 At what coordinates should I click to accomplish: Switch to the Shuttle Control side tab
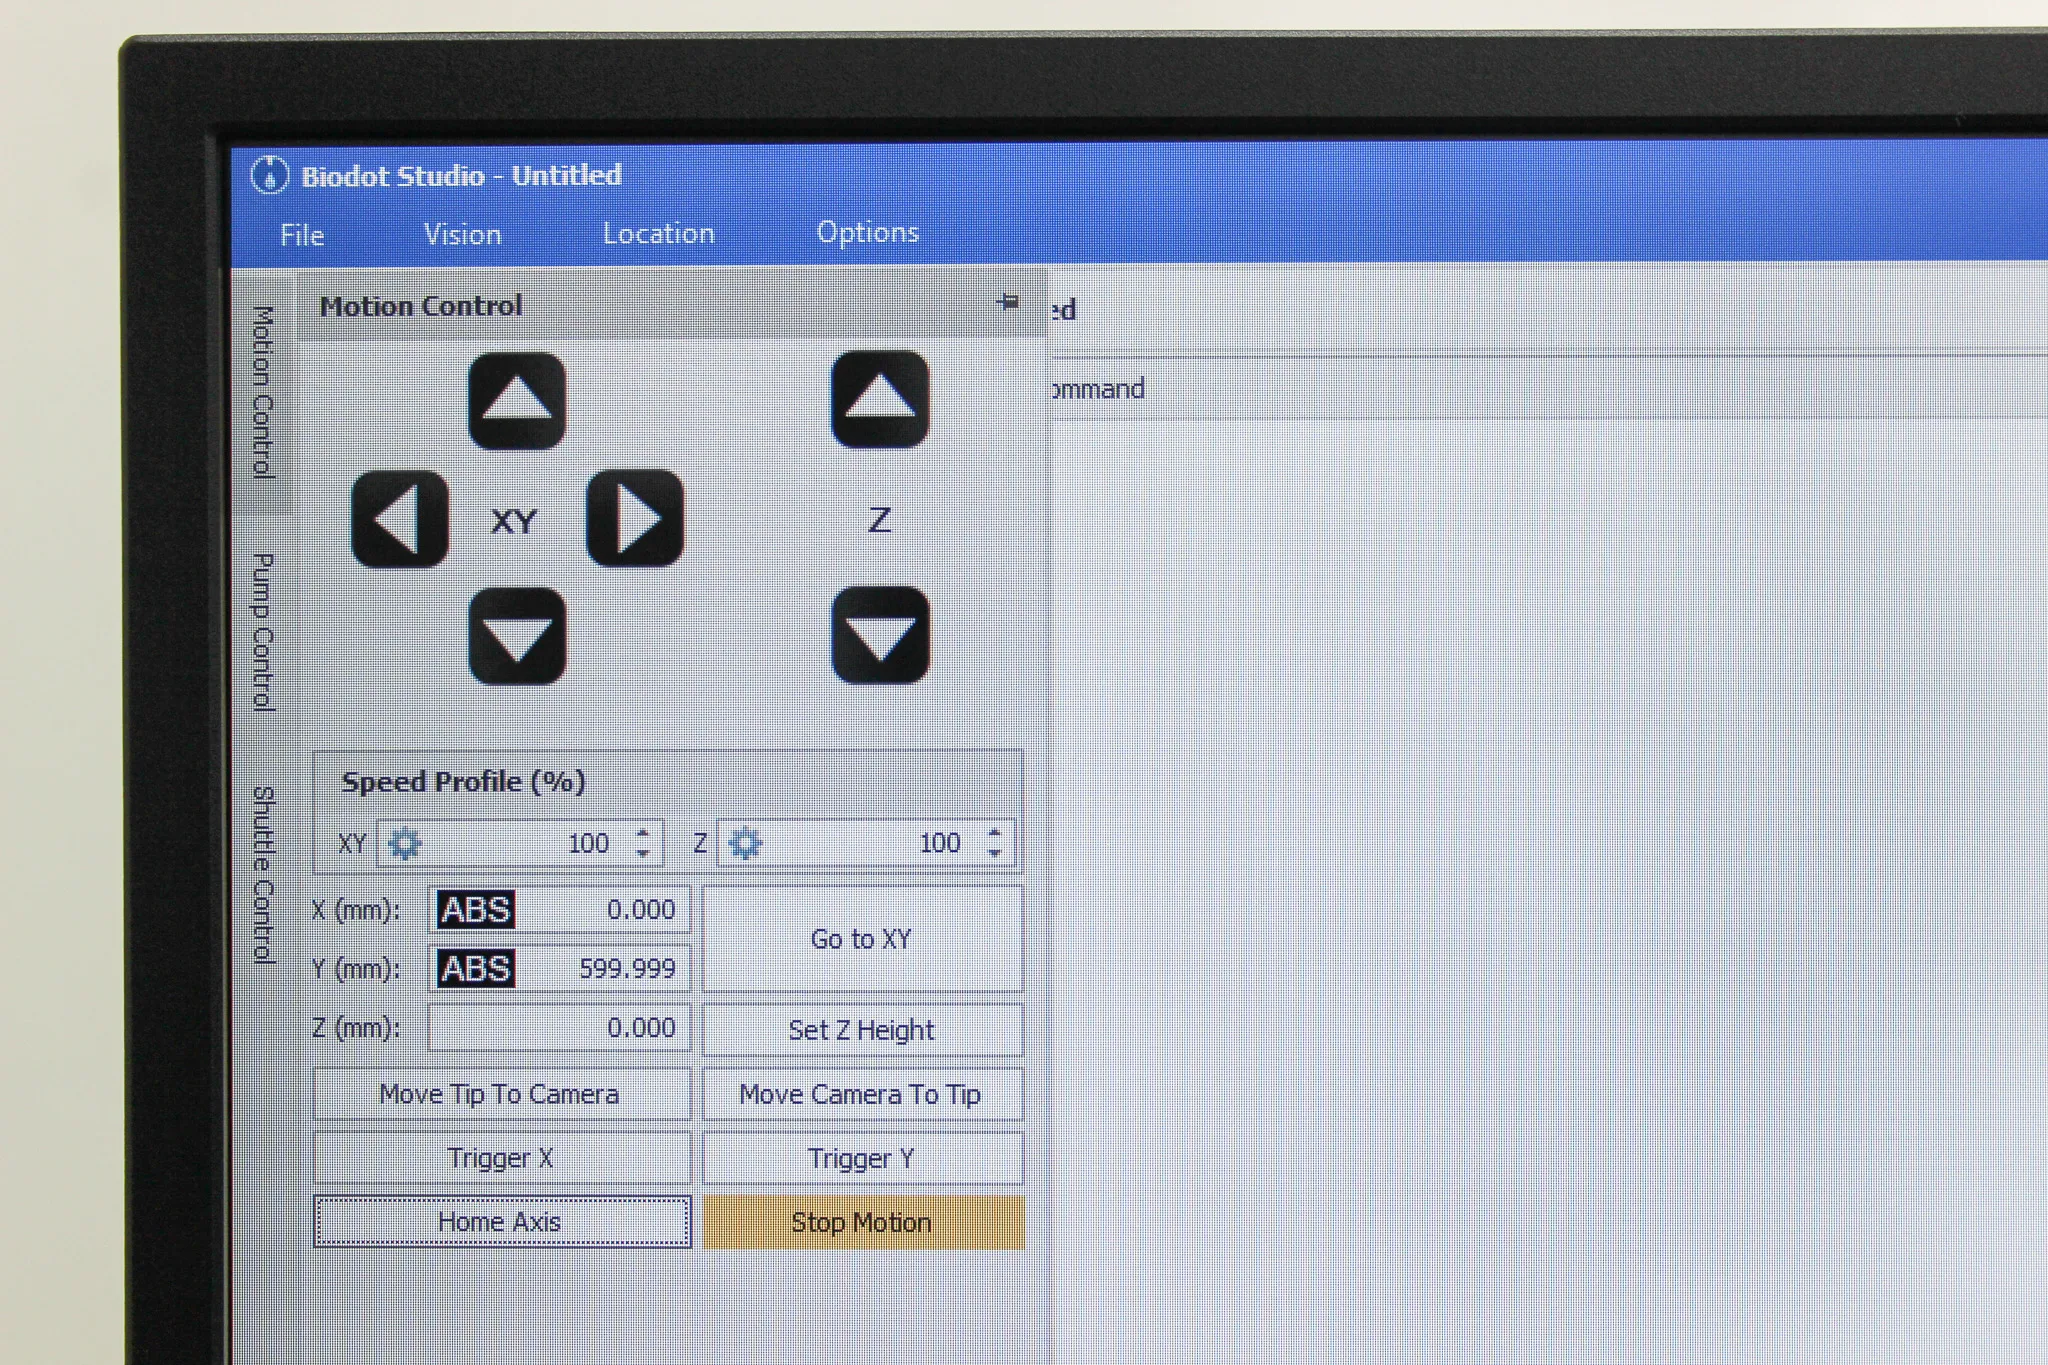tap(263, 874)
